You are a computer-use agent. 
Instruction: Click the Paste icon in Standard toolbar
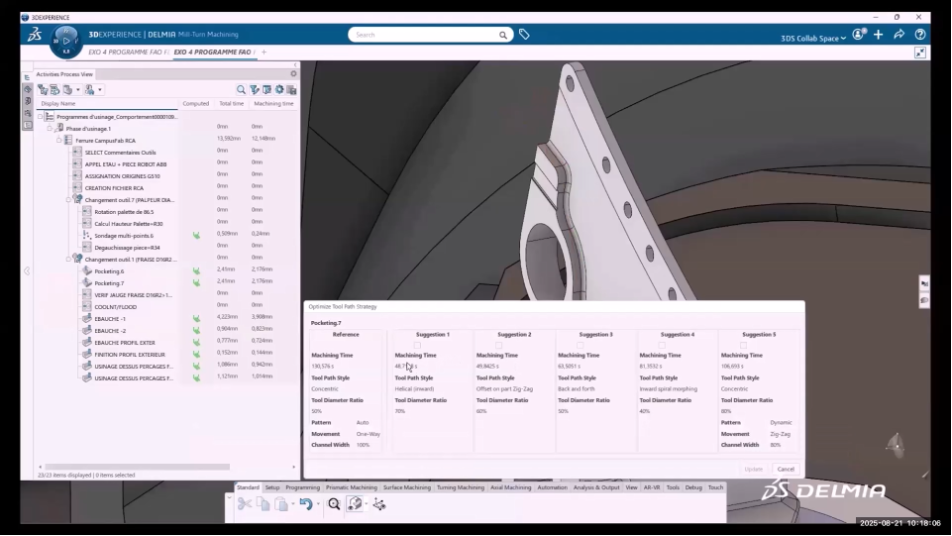pyautogui.click(x=281, y=504)
